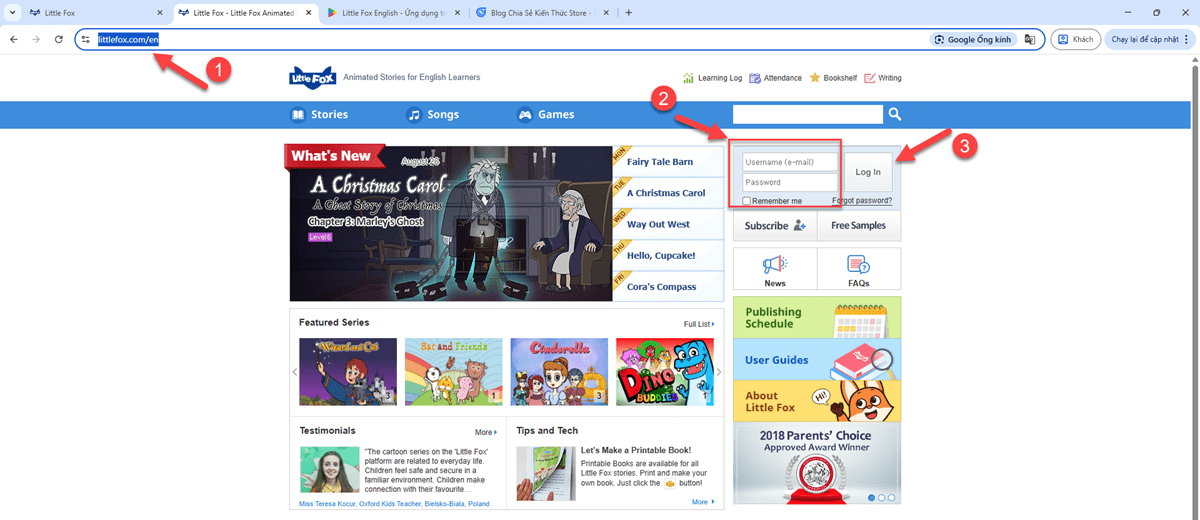Image resolution: width=1200 pixels, height=520 pixels.
Task: Switch to the Blog Chia Sẻ Kiến Thức tab
Action: pos(540,13)
